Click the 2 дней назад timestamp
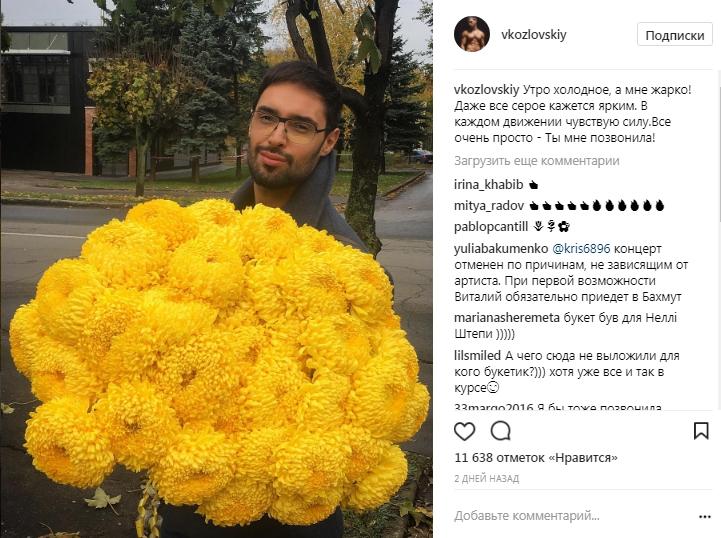721x538 pixels. tap(486, 479)
